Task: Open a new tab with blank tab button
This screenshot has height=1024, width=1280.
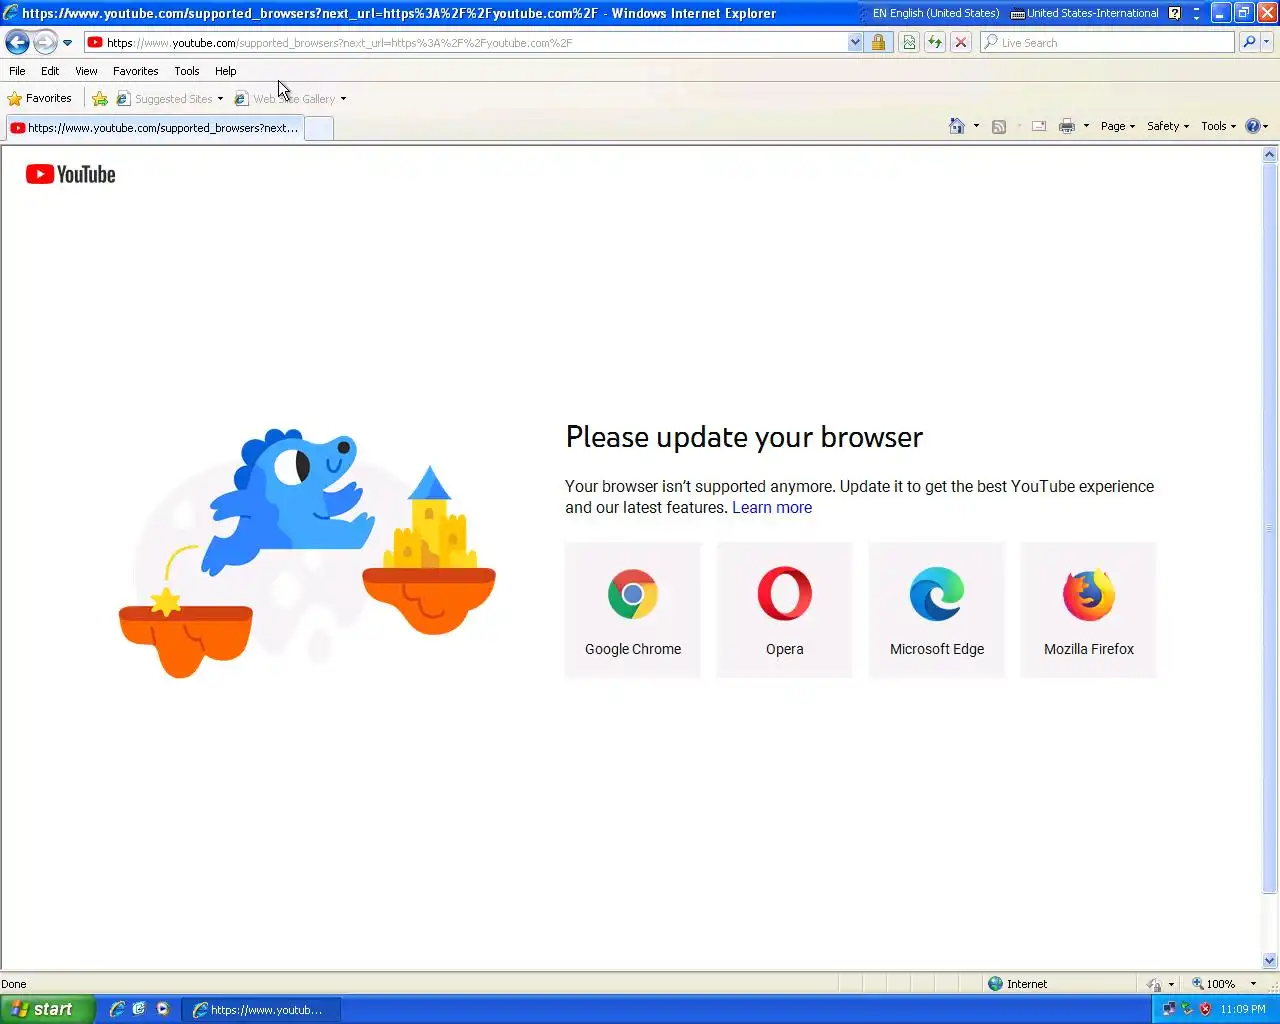Action: pyautogui.click(x=319, y=128)
